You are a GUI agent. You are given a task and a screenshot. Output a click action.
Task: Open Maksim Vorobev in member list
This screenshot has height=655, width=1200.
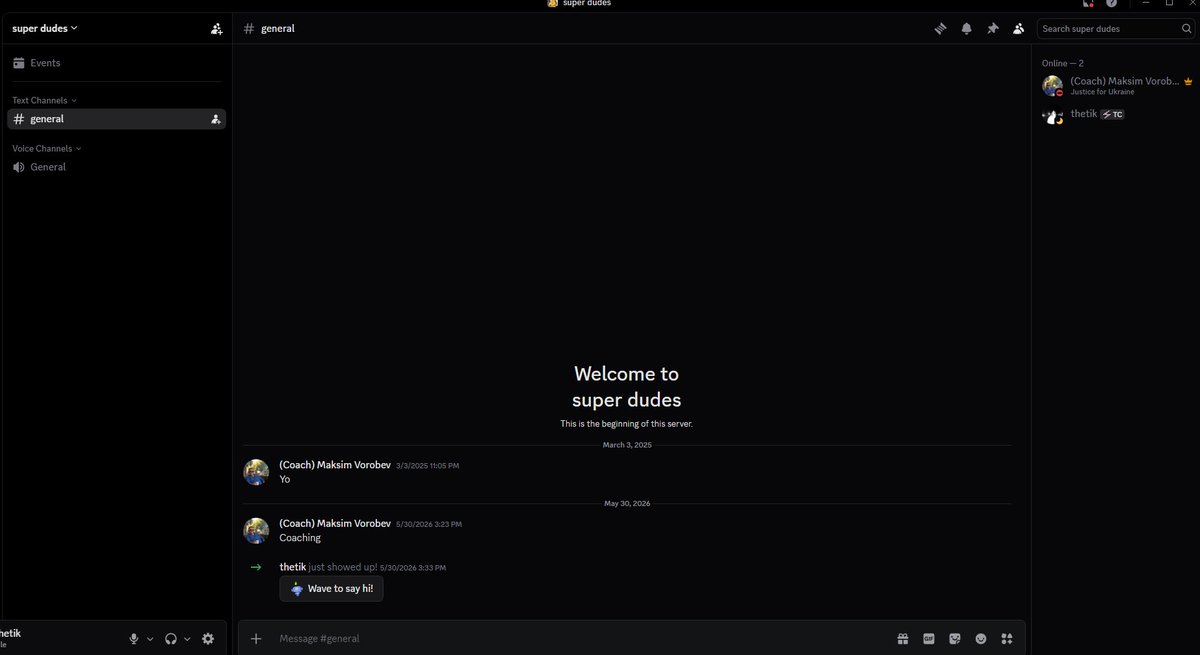[1116, 86]
